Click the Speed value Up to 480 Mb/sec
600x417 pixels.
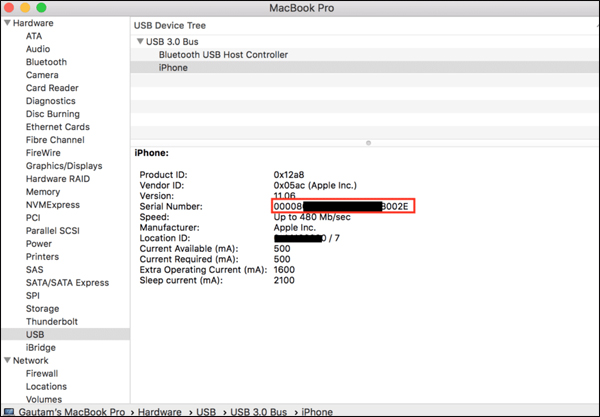click(x=312, y=217)
